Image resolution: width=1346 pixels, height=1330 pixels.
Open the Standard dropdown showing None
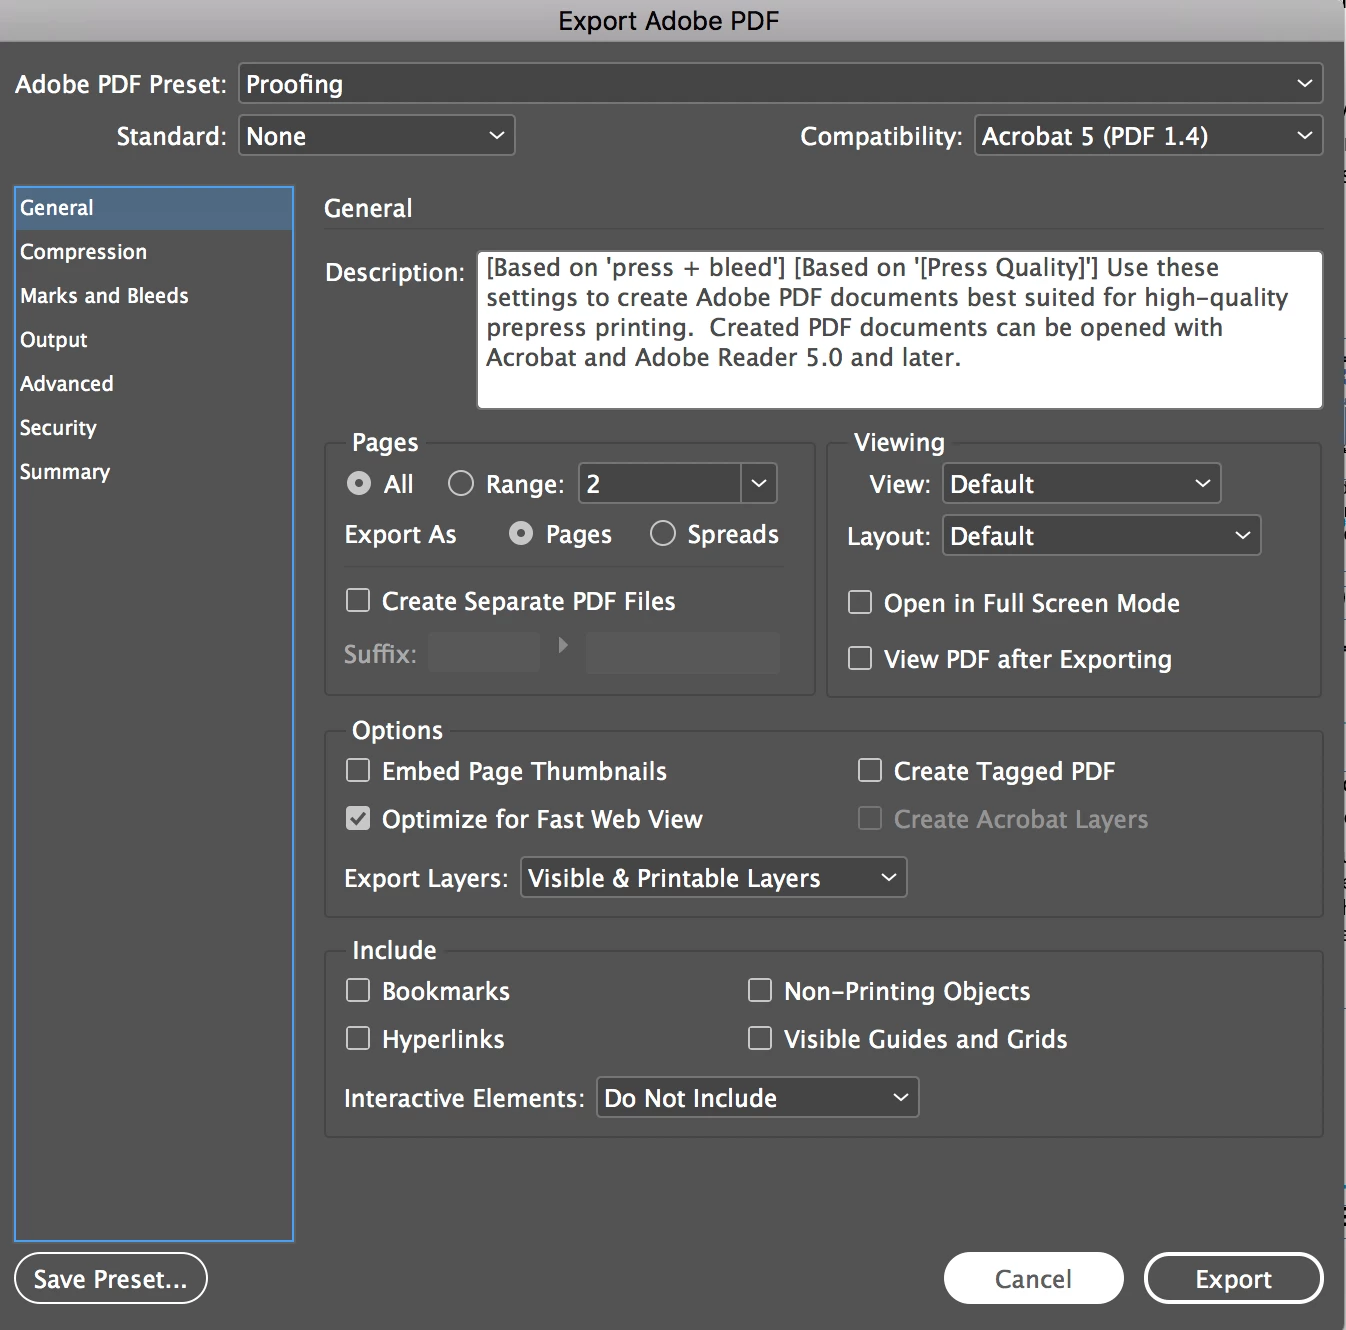click(x=376, y=136)
